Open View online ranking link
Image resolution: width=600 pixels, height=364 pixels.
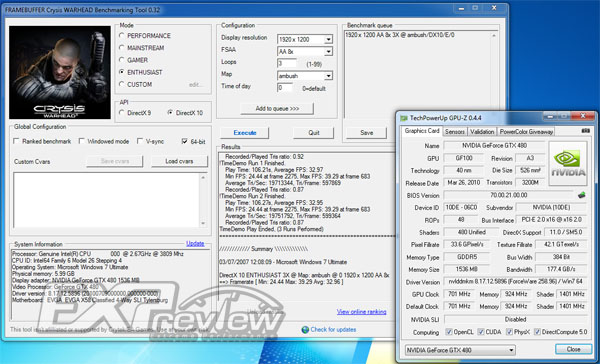362,312
